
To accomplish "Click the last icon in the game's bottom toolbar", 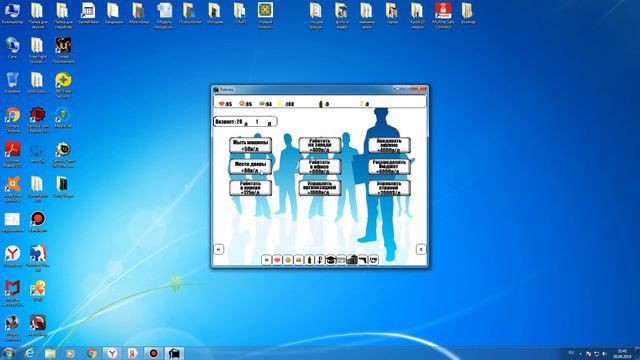I will click(x=373, y=260).
